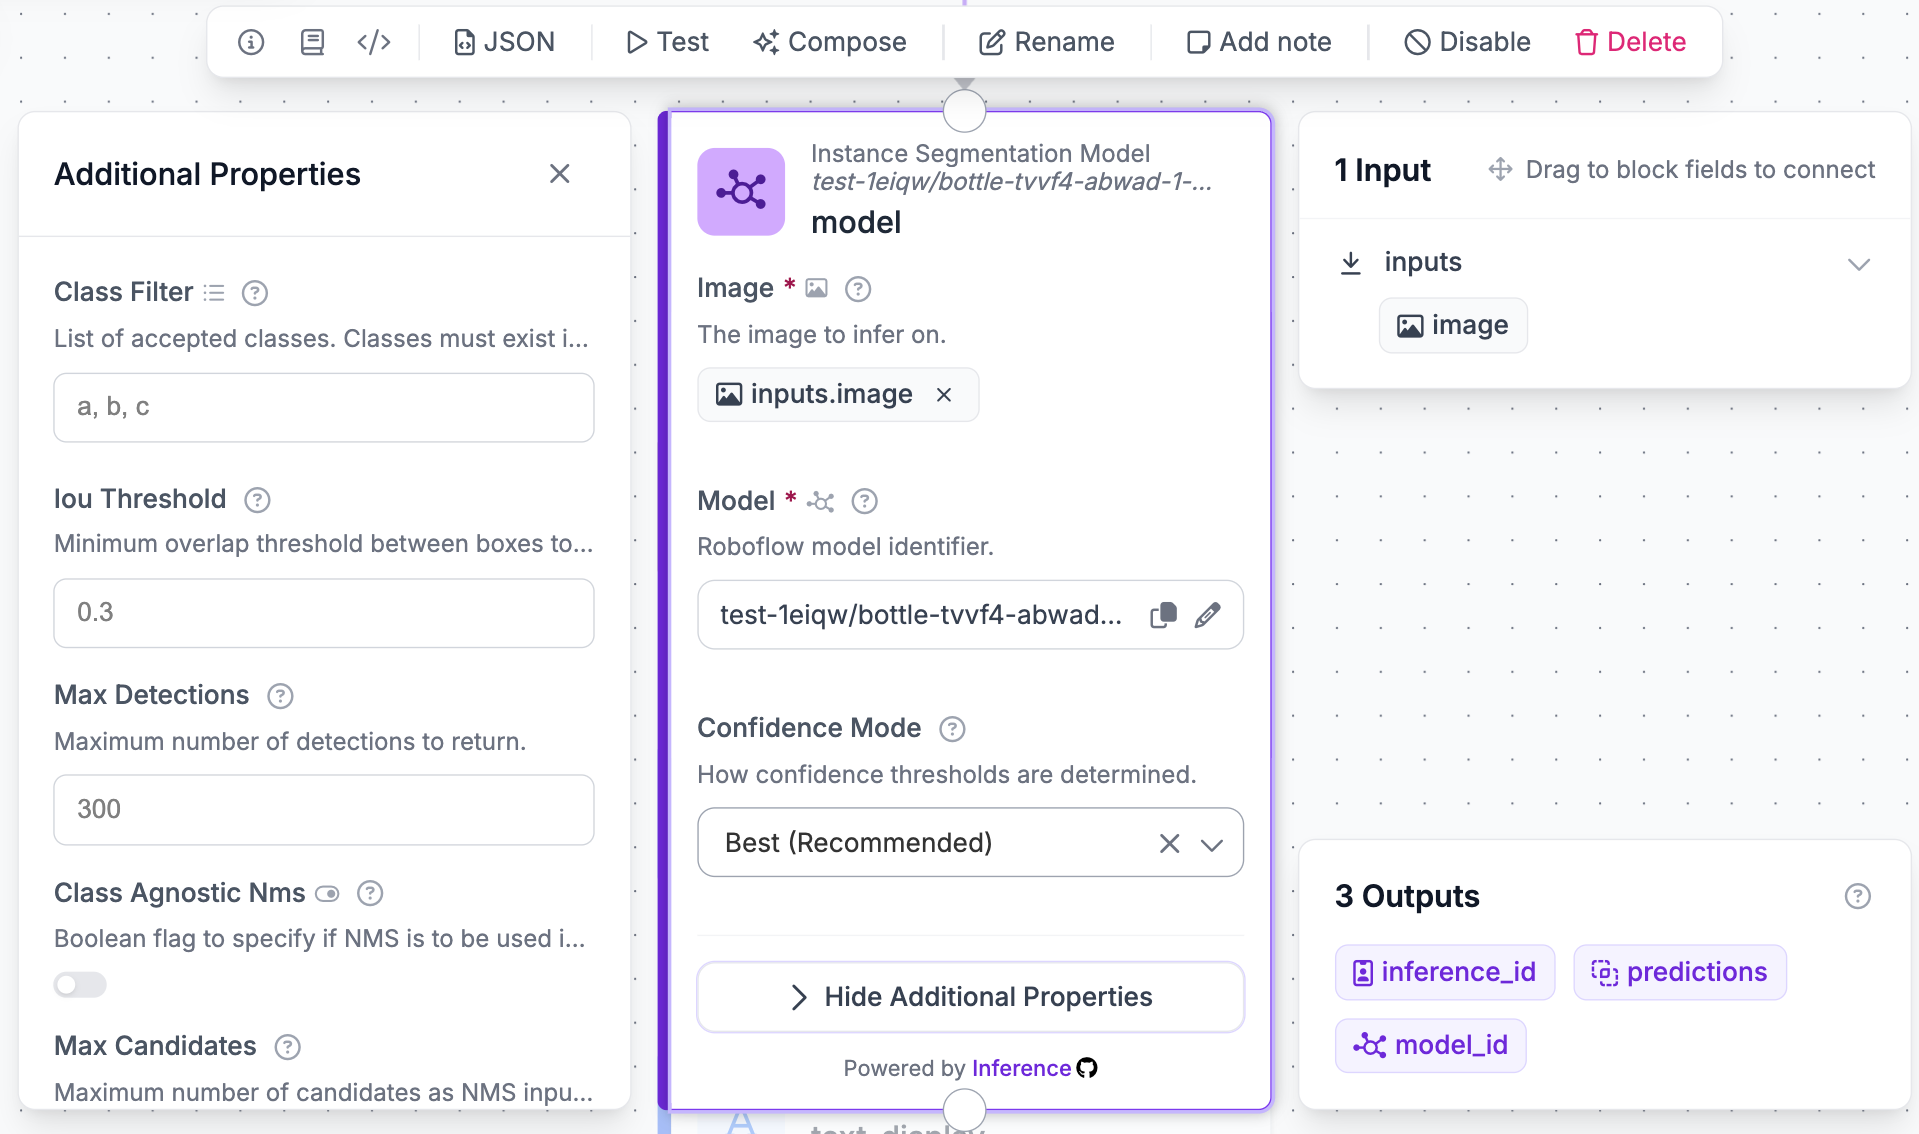Remove inputs.image from Image field
This screenshot has width=1919, height=1134.
[x=944, y=395]
